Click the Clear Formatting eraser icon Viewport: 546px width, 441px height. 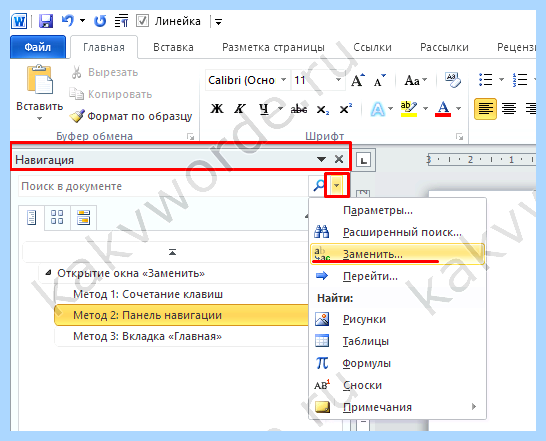pyautogui.click(x=453, y=80)
